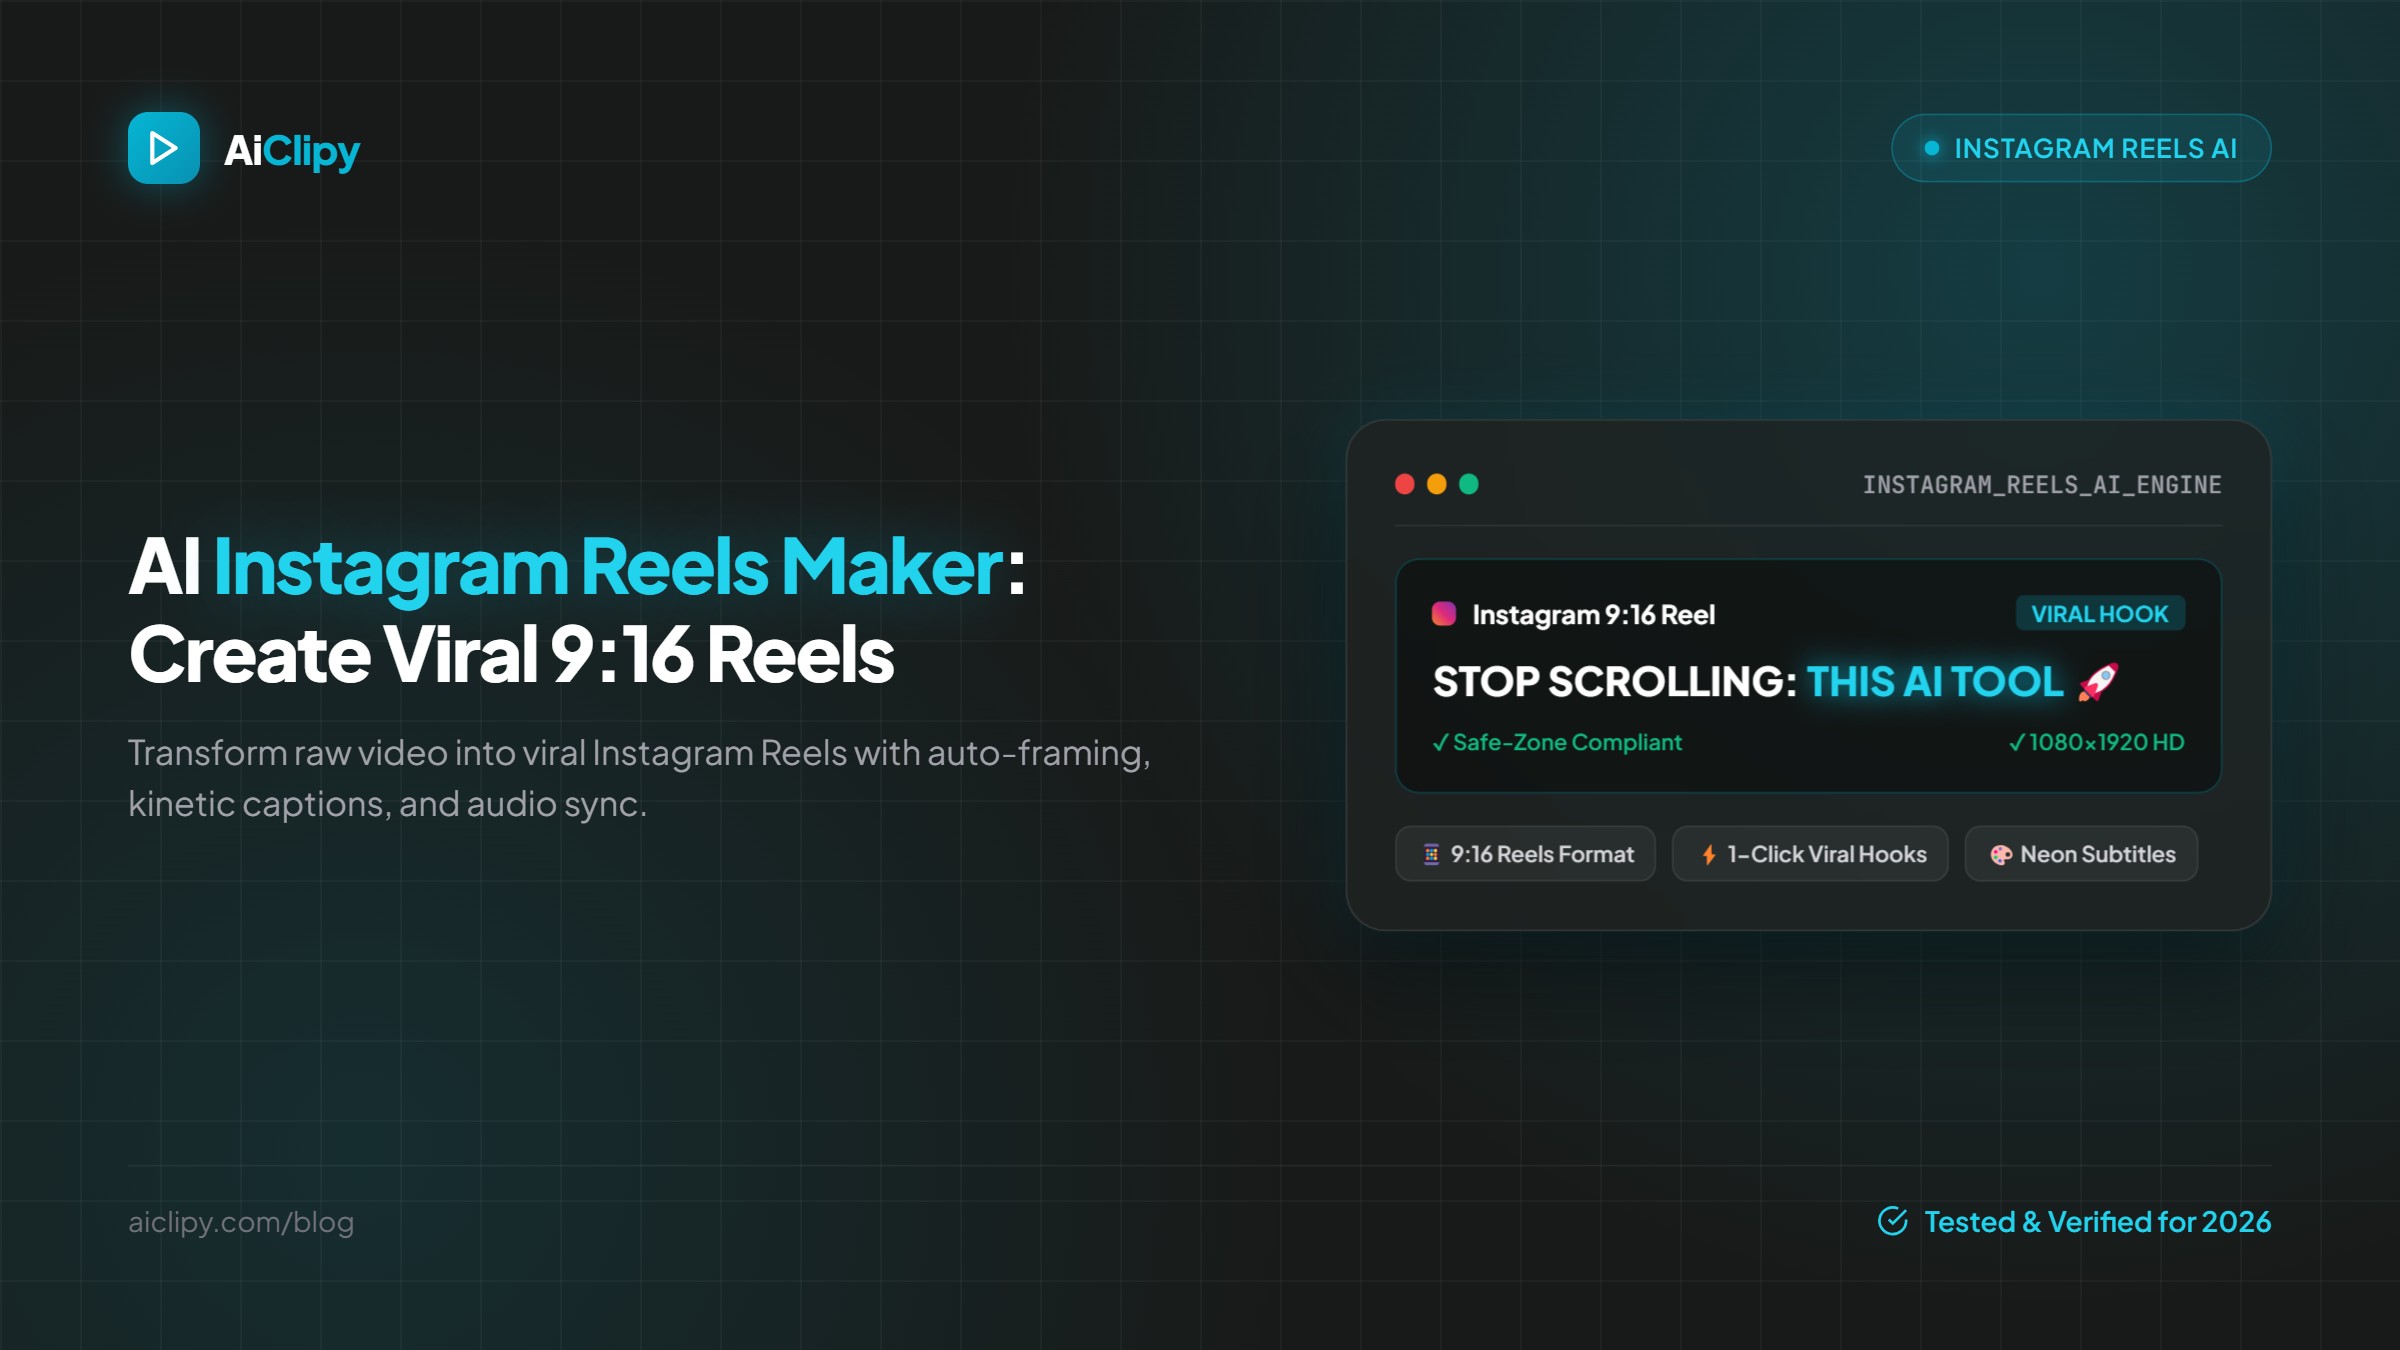The width and height of the screenshot is (2400, 1350).
Task: Click the yellow window dot
Action: tap(1437, 484)
